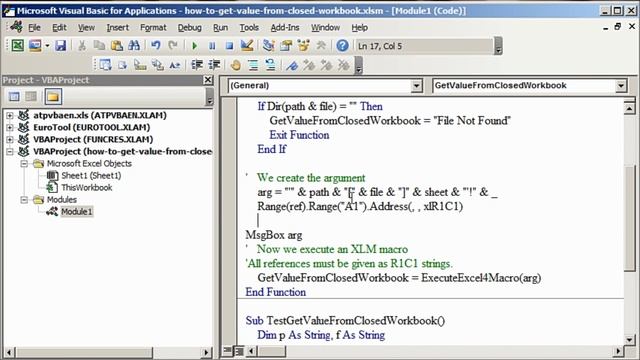The height and width of the screenshot is (360, 640).
Task: Open the Object Browser icon
Action: (303, 45)
